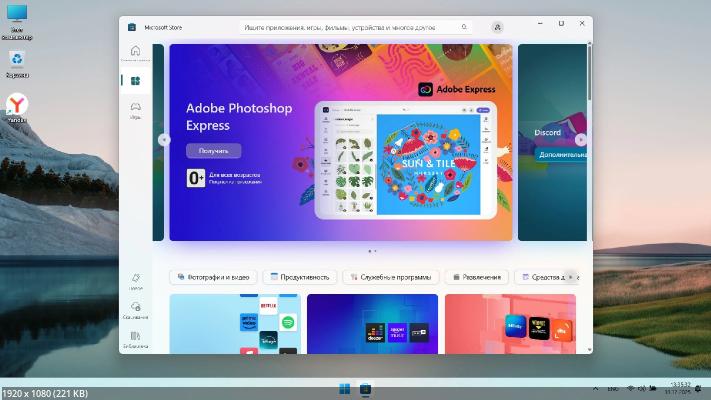Viewport: 711px width, 400px height.
Task: Click the user profile avatar icon
Action: (x=498, y=27)
